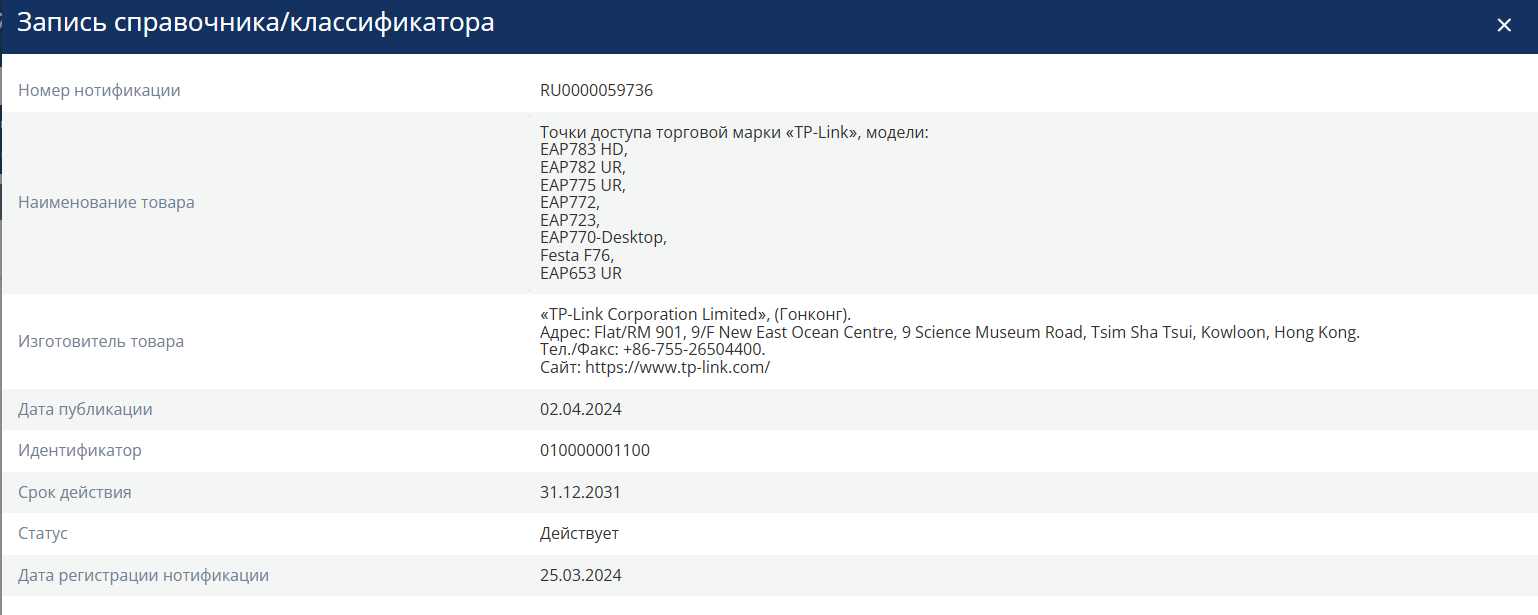This screenshot has width=1538, height=615.
Task: Click the Статус label
Action: (x=43, y=534)
